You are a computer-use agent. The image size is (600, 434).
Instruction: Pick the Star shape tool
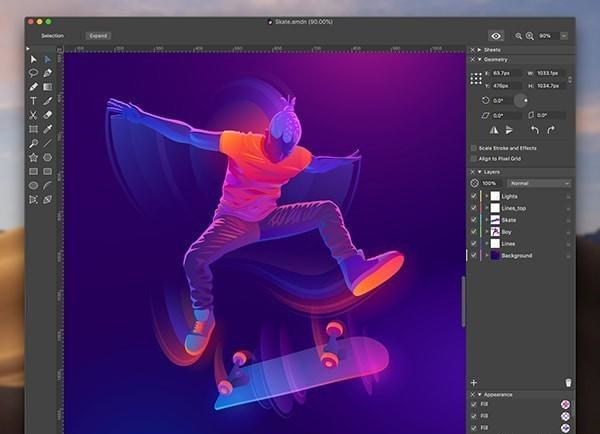(33, 157)
